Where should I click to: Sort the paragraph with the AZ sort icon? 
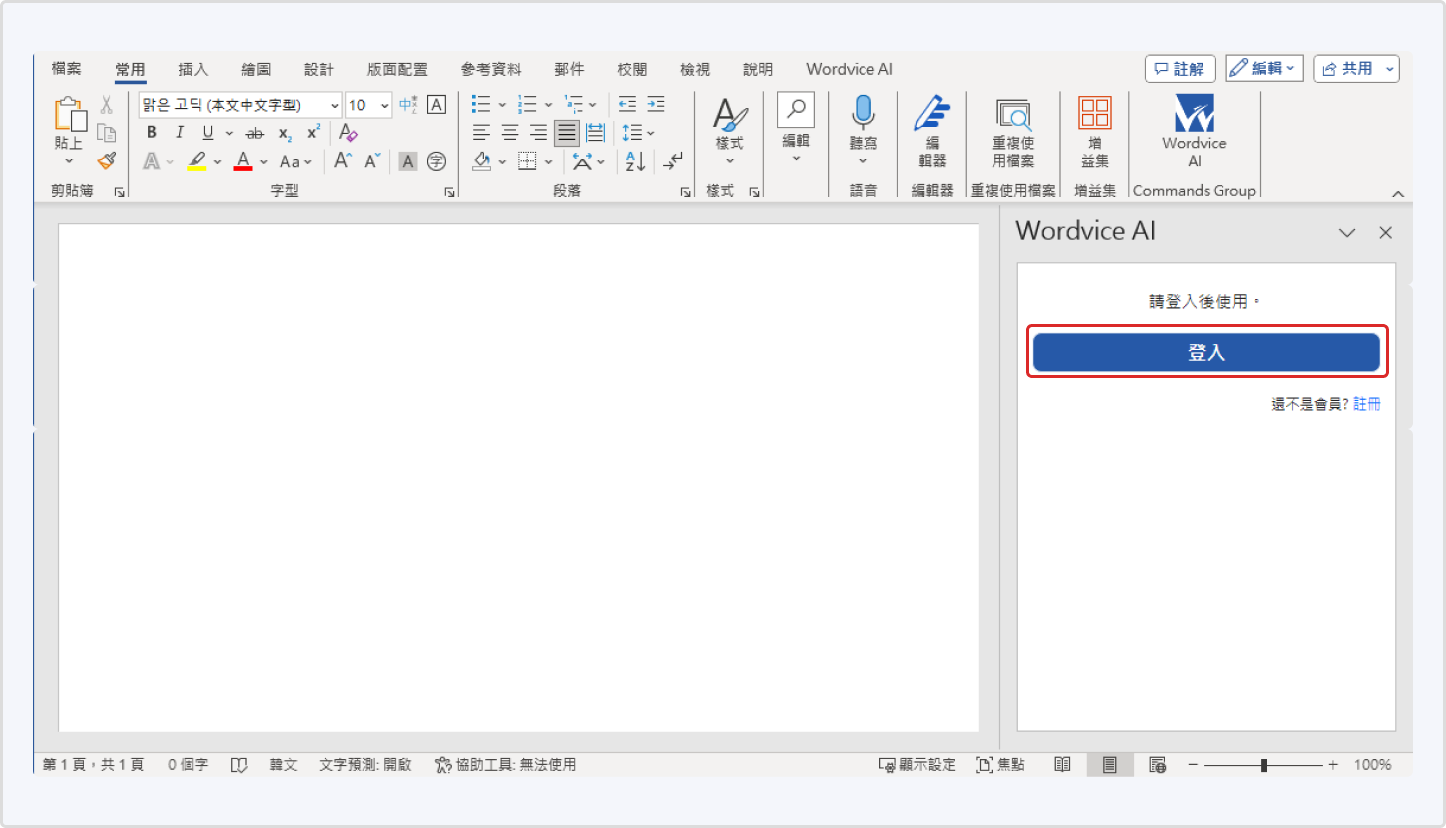633,161
